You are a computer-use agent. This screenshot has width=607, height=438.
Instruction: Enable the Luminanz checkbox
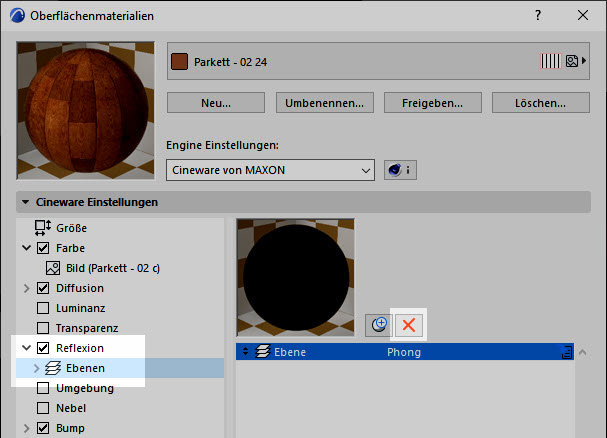pyautogui.click(x=43, y=308)
